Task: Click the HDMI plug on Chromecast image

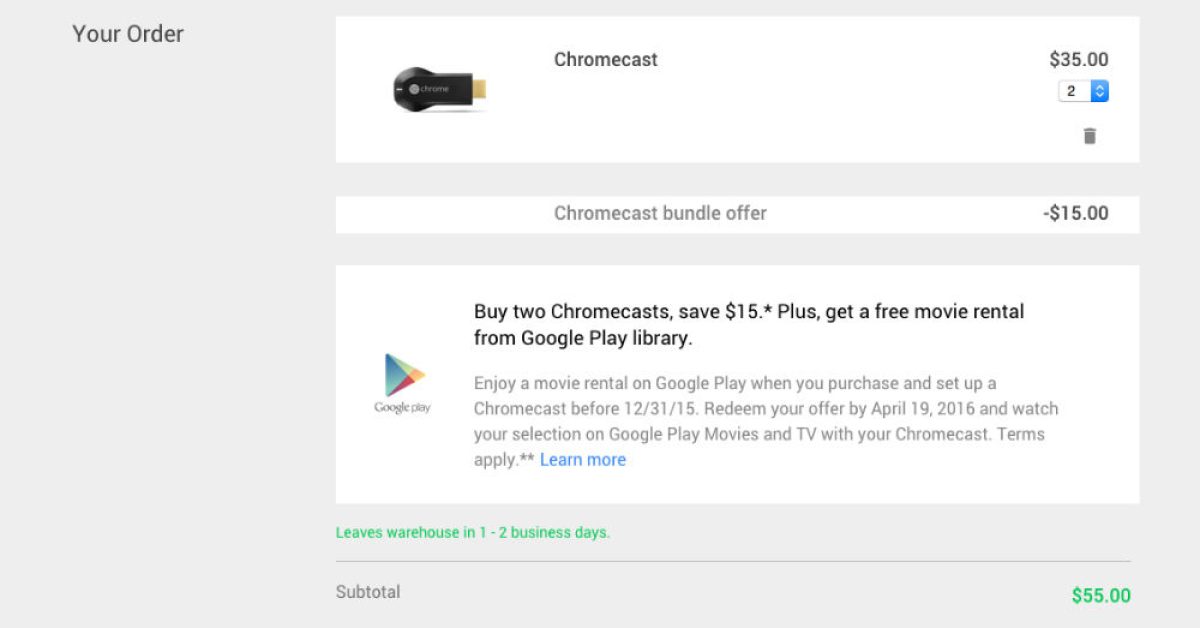Action: (478, 88)
